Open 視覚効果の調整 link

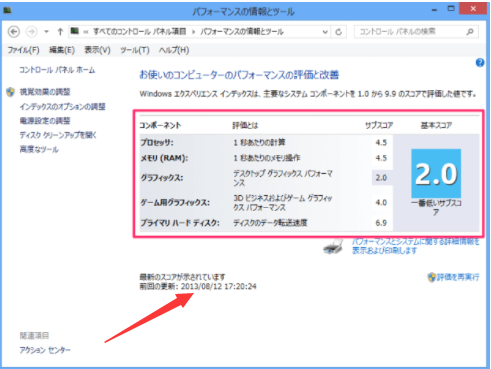[x=45, y=92]
